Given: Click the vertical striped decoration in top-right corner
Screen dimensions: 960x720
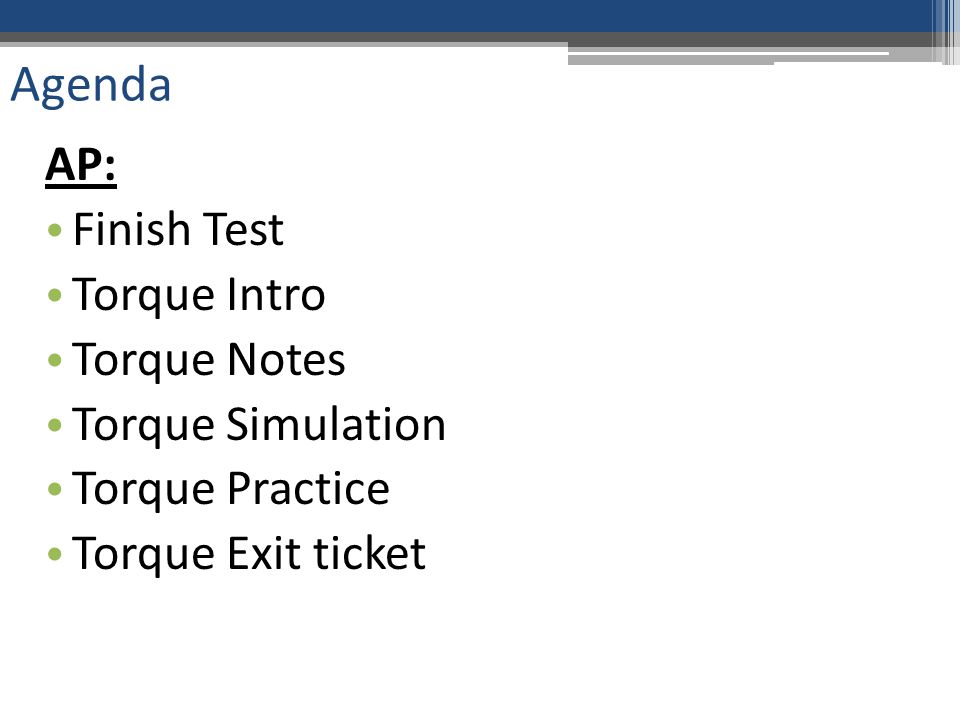Looking at the screenshot, I should point(945,32).
